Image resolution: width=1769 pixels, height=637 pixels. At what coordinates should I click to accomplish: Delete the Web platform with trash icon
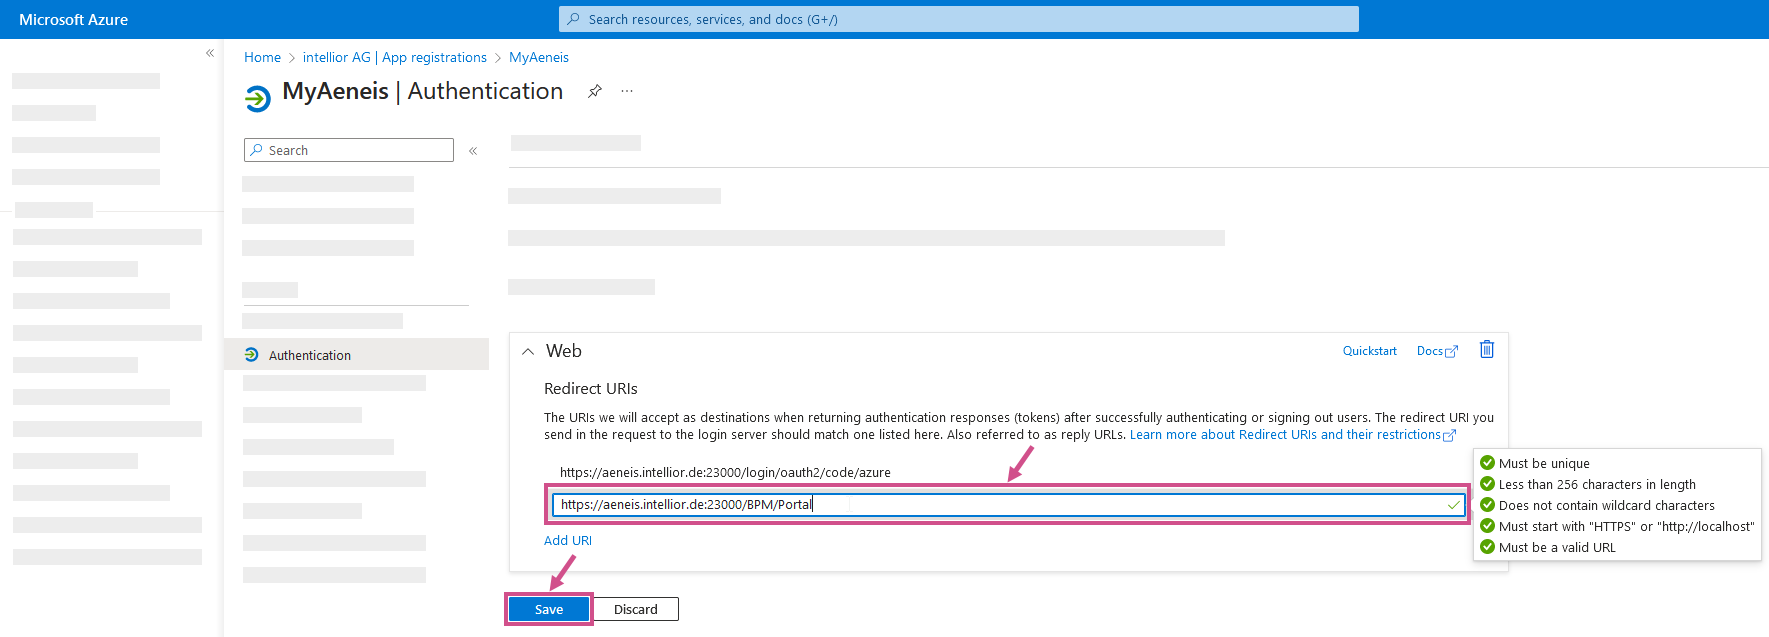pos(1486,349)
